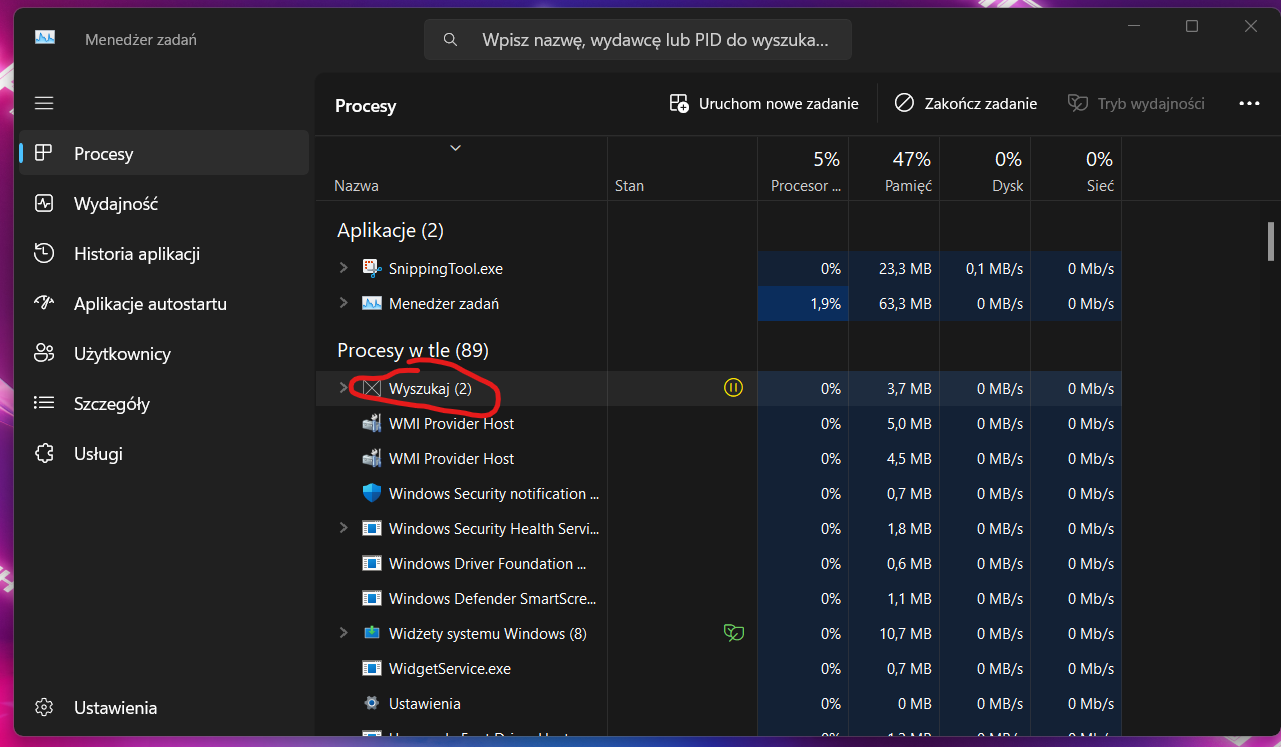Click the 1,9% CPU cell

pyautogui.click(x=803, y=303)
